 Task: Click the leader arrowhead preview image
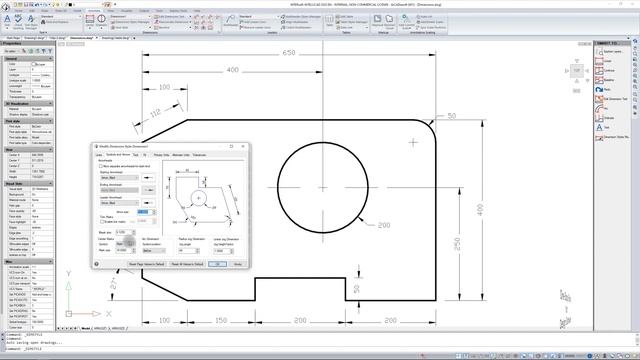(x=149, y=203)
